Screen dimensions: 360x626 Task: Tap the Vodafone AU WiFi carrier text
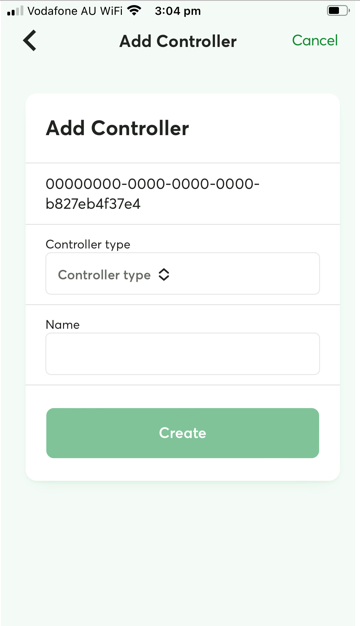click(x=75, y=11)
